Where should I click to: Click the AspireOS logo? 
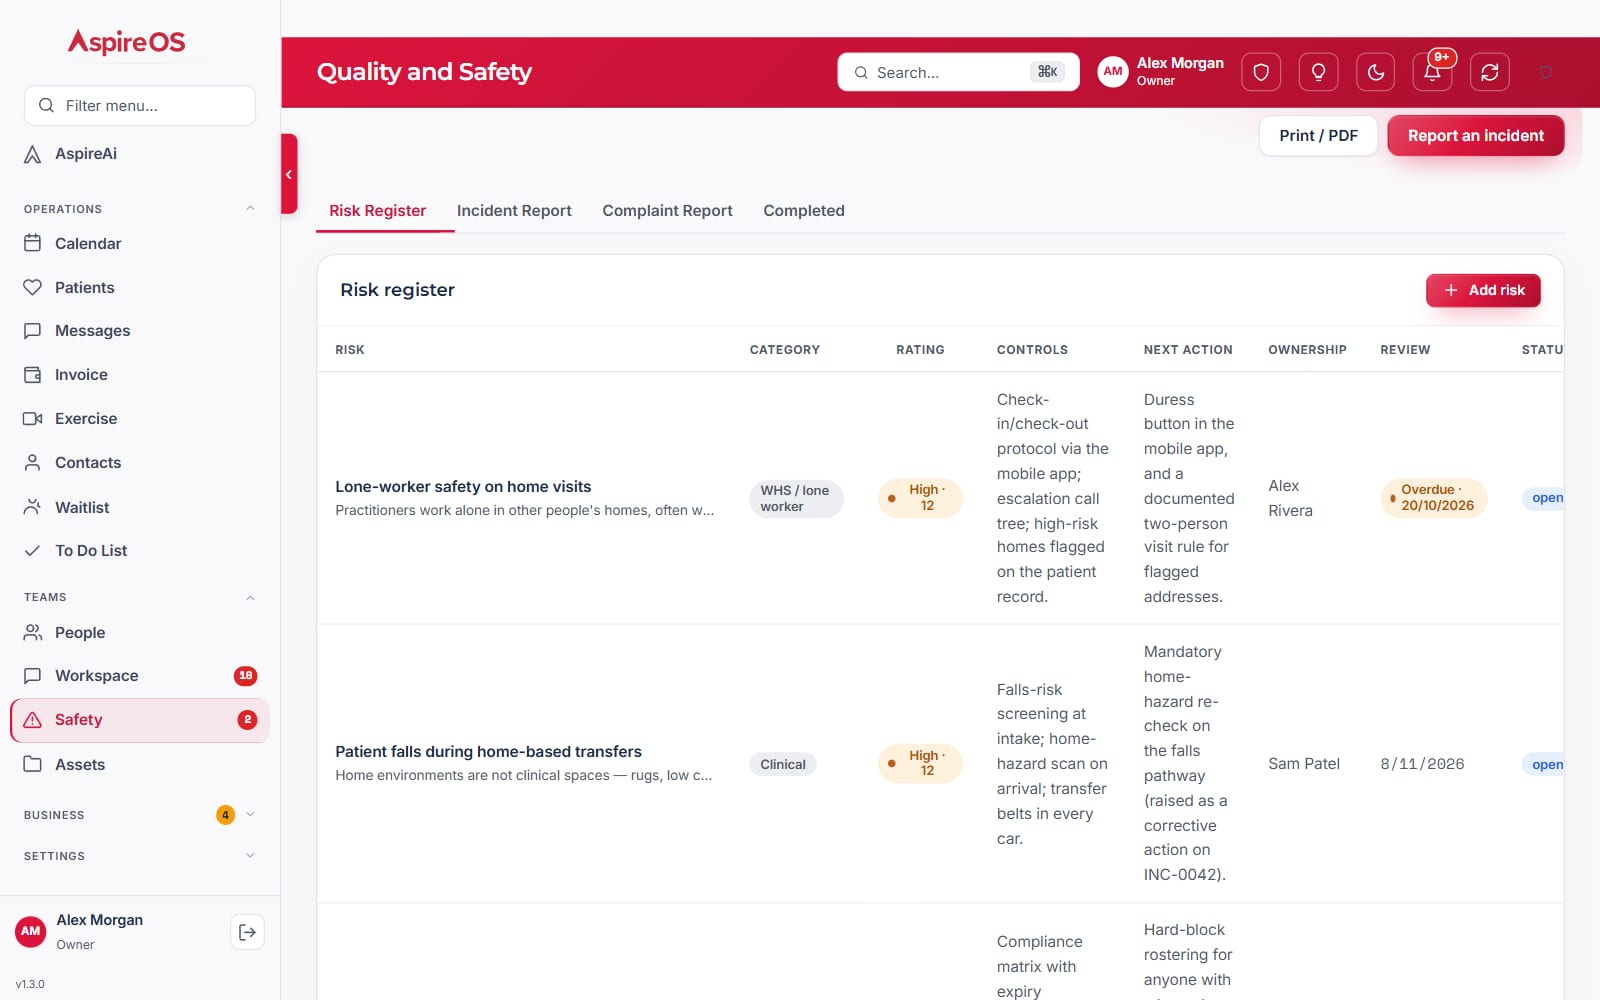pos(126,42)
